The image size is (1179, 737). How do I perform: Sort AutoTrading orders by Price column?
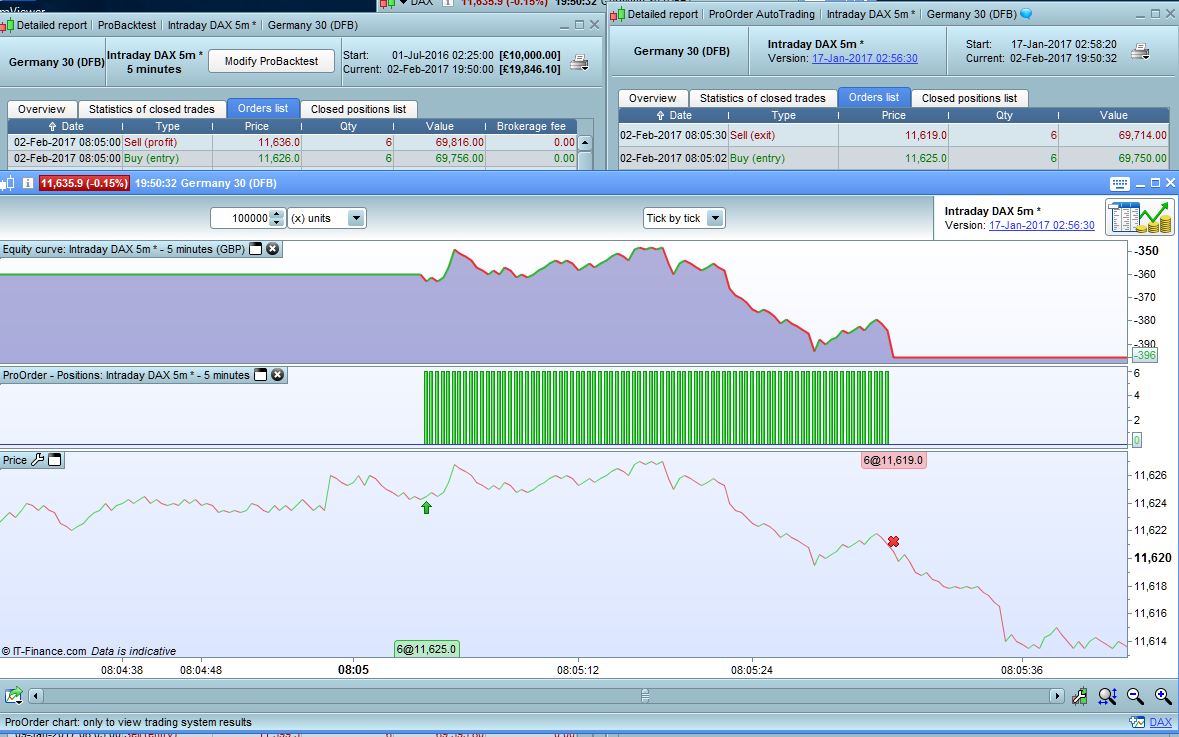tap(893, 115)
